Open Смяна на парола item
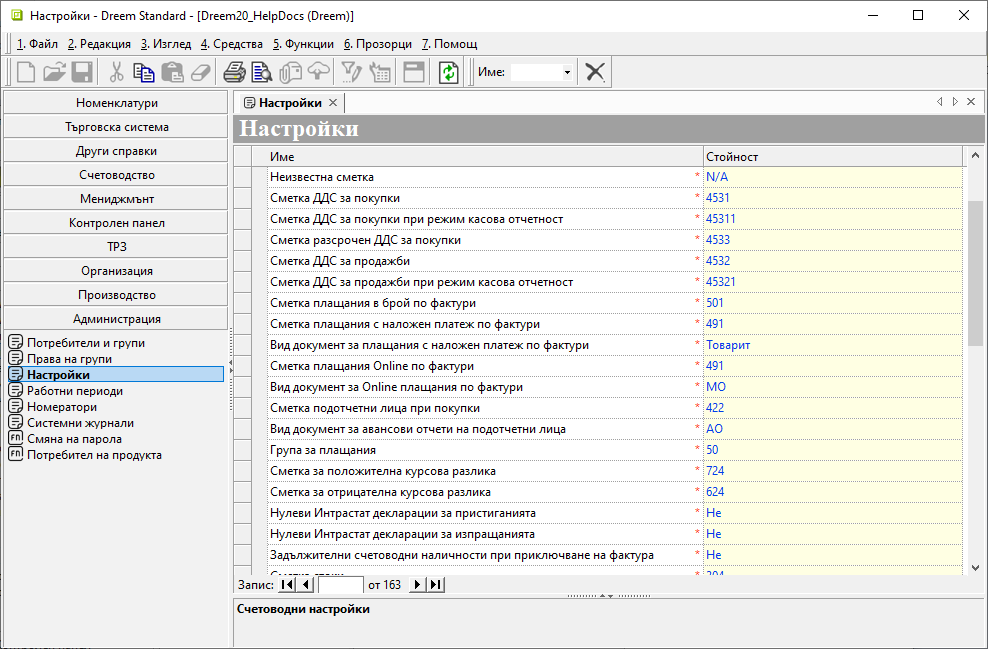The width and height of the screenshot is (988, 649). [74, 439]
